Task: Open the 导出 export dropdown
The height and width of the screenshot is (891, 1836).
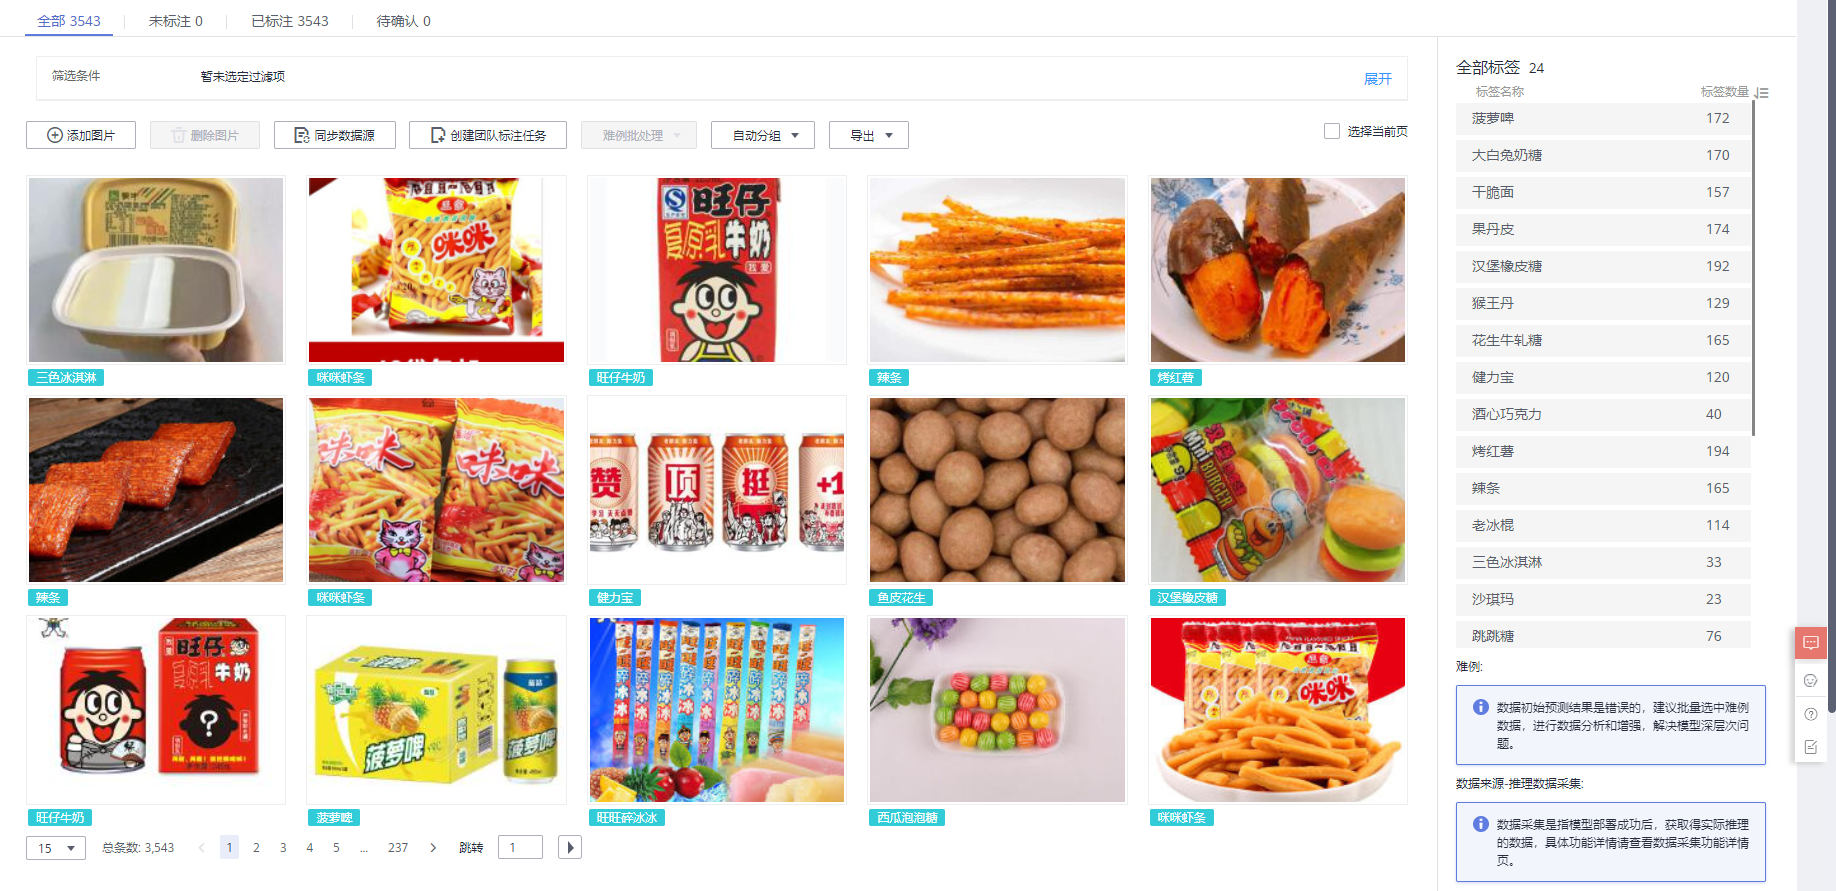Action: click(869, 135)
